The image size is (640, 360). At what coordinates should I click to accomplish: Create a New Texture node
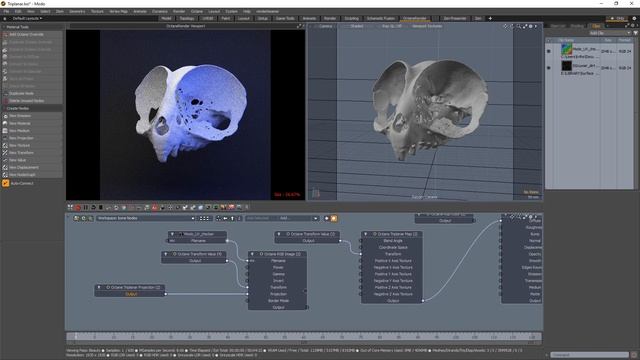32,145
